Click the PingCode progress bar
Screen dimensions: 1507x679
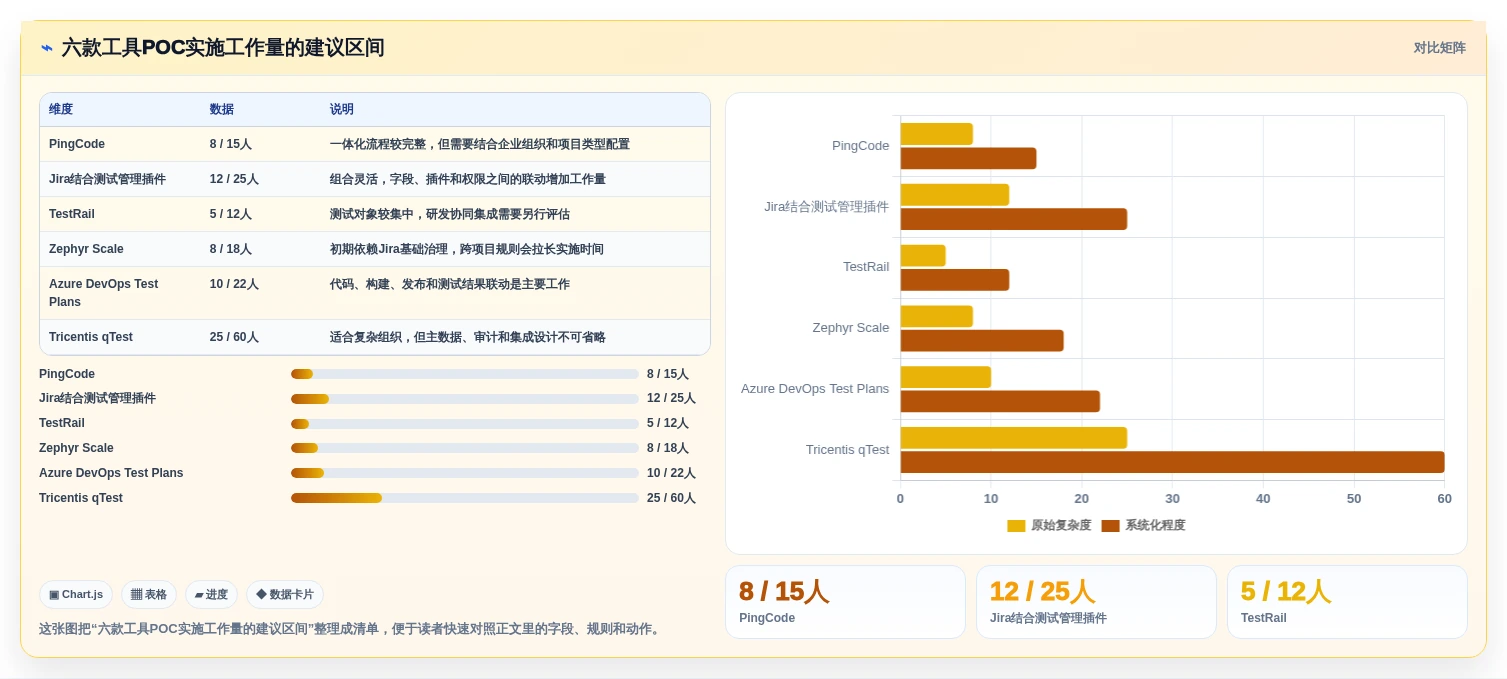[465, 374]
